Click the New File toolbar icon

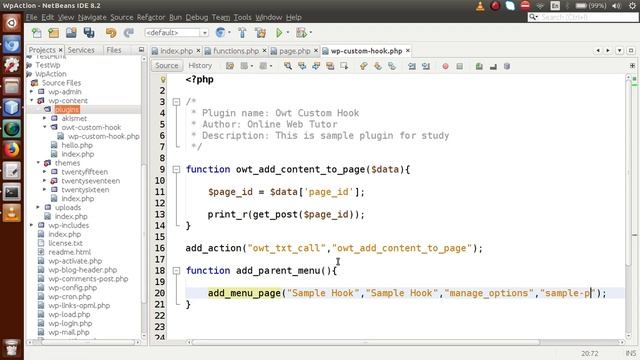point(36,33)
